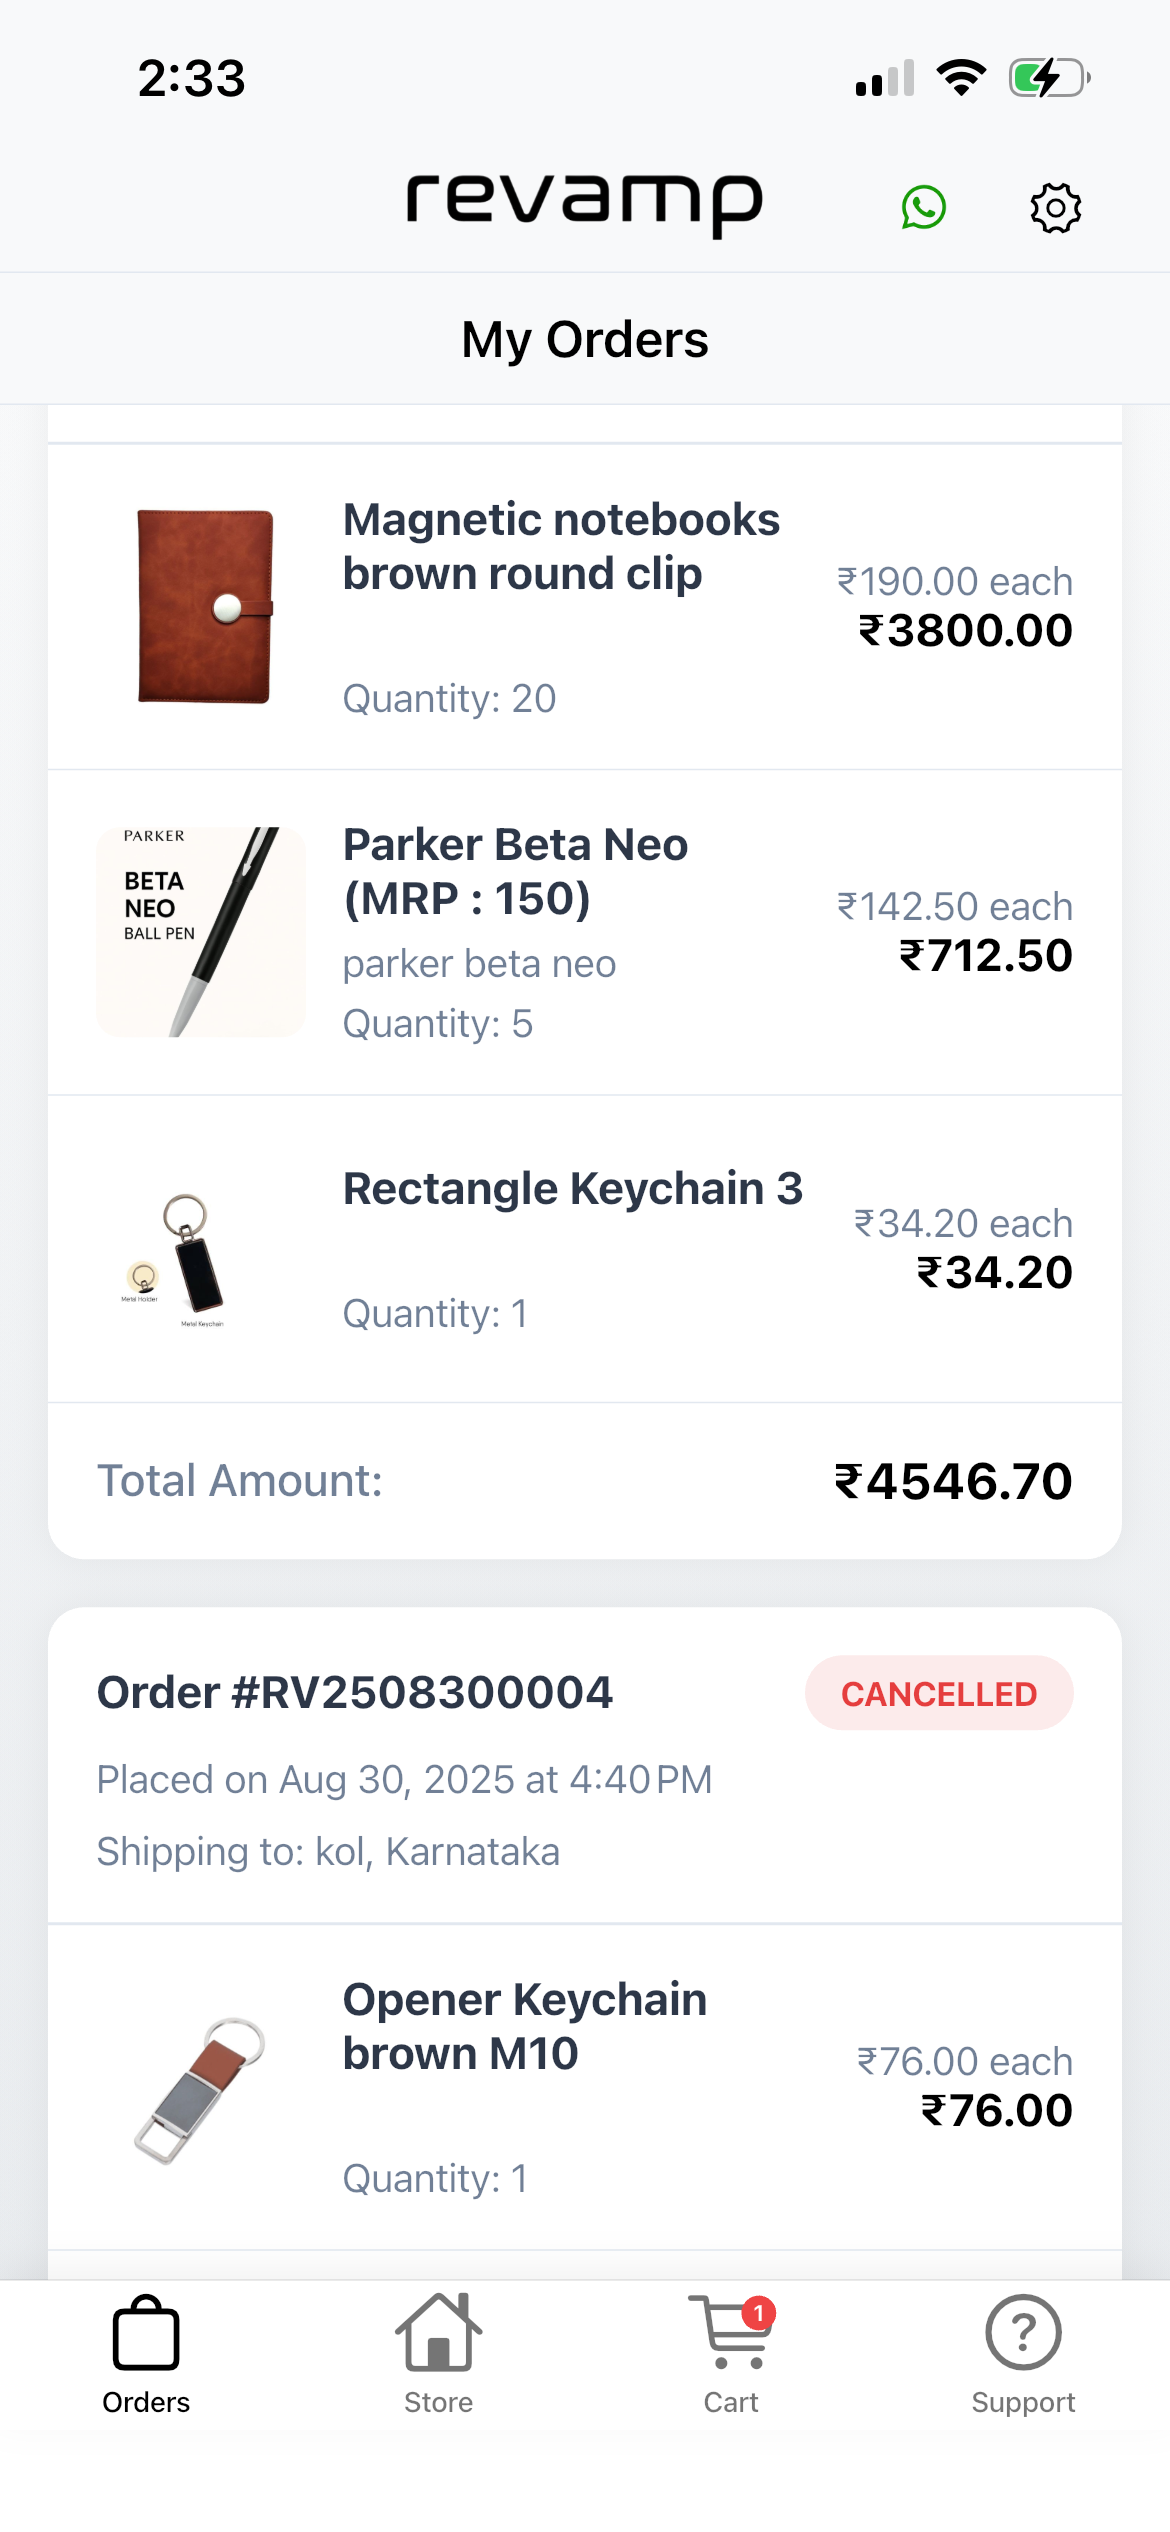Open the Cart icon with badge
The width and height of the screenshot is (1170, 2532).
pos(732,2333)
